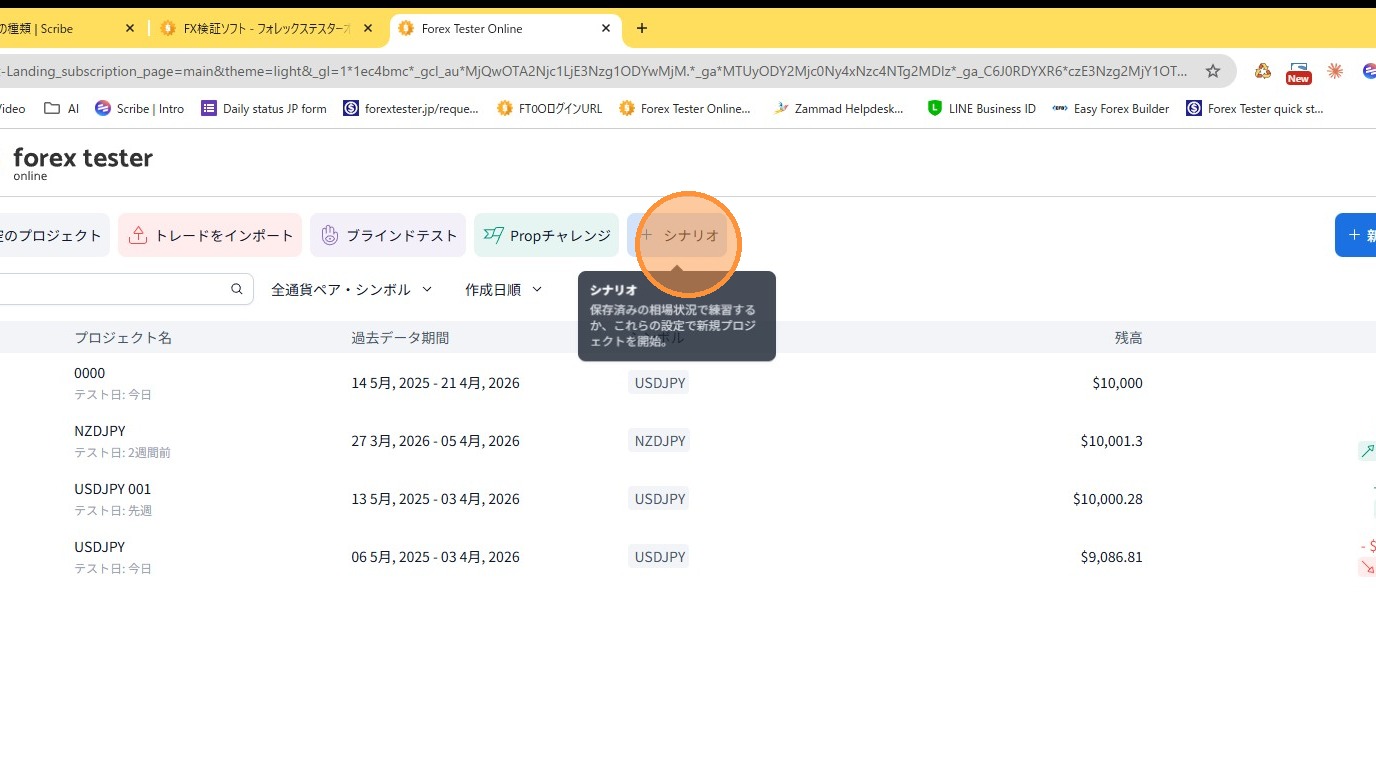Click the $10,001.3 balance value
1376x769 pixels.
[1112, 441]
